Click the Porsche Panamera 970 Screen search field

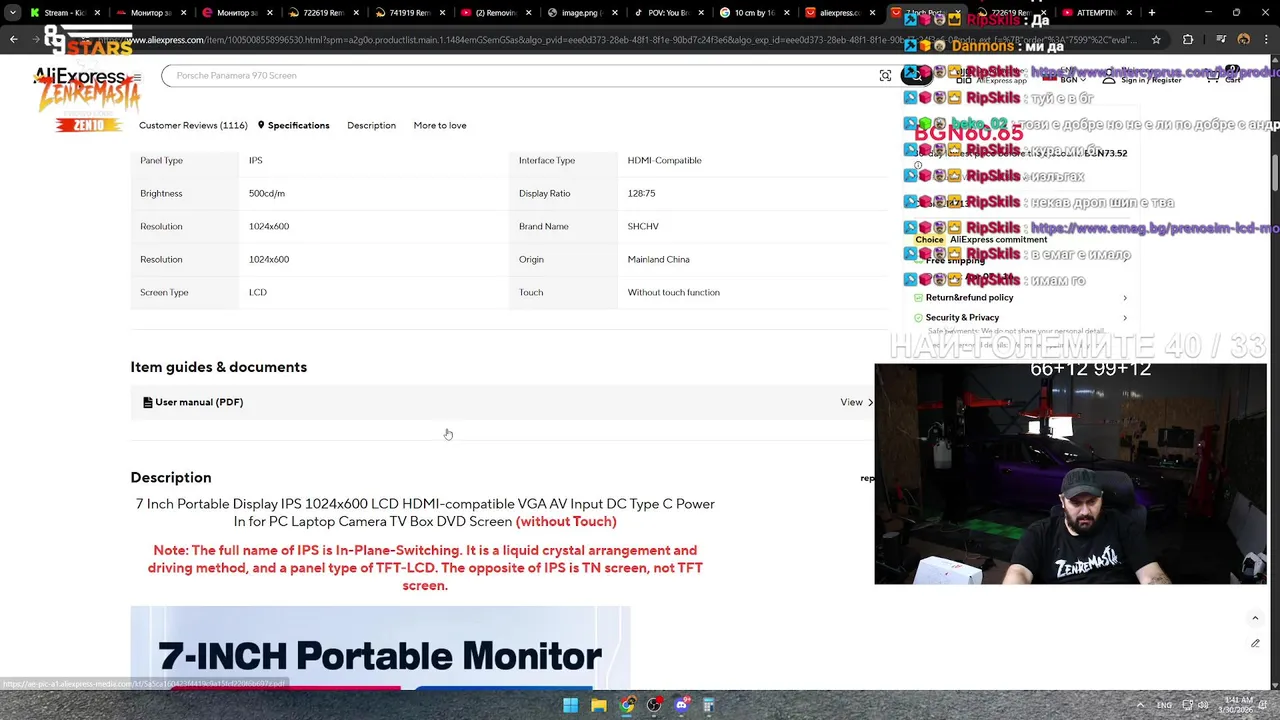pyautogui.click(x=520, y=76)
